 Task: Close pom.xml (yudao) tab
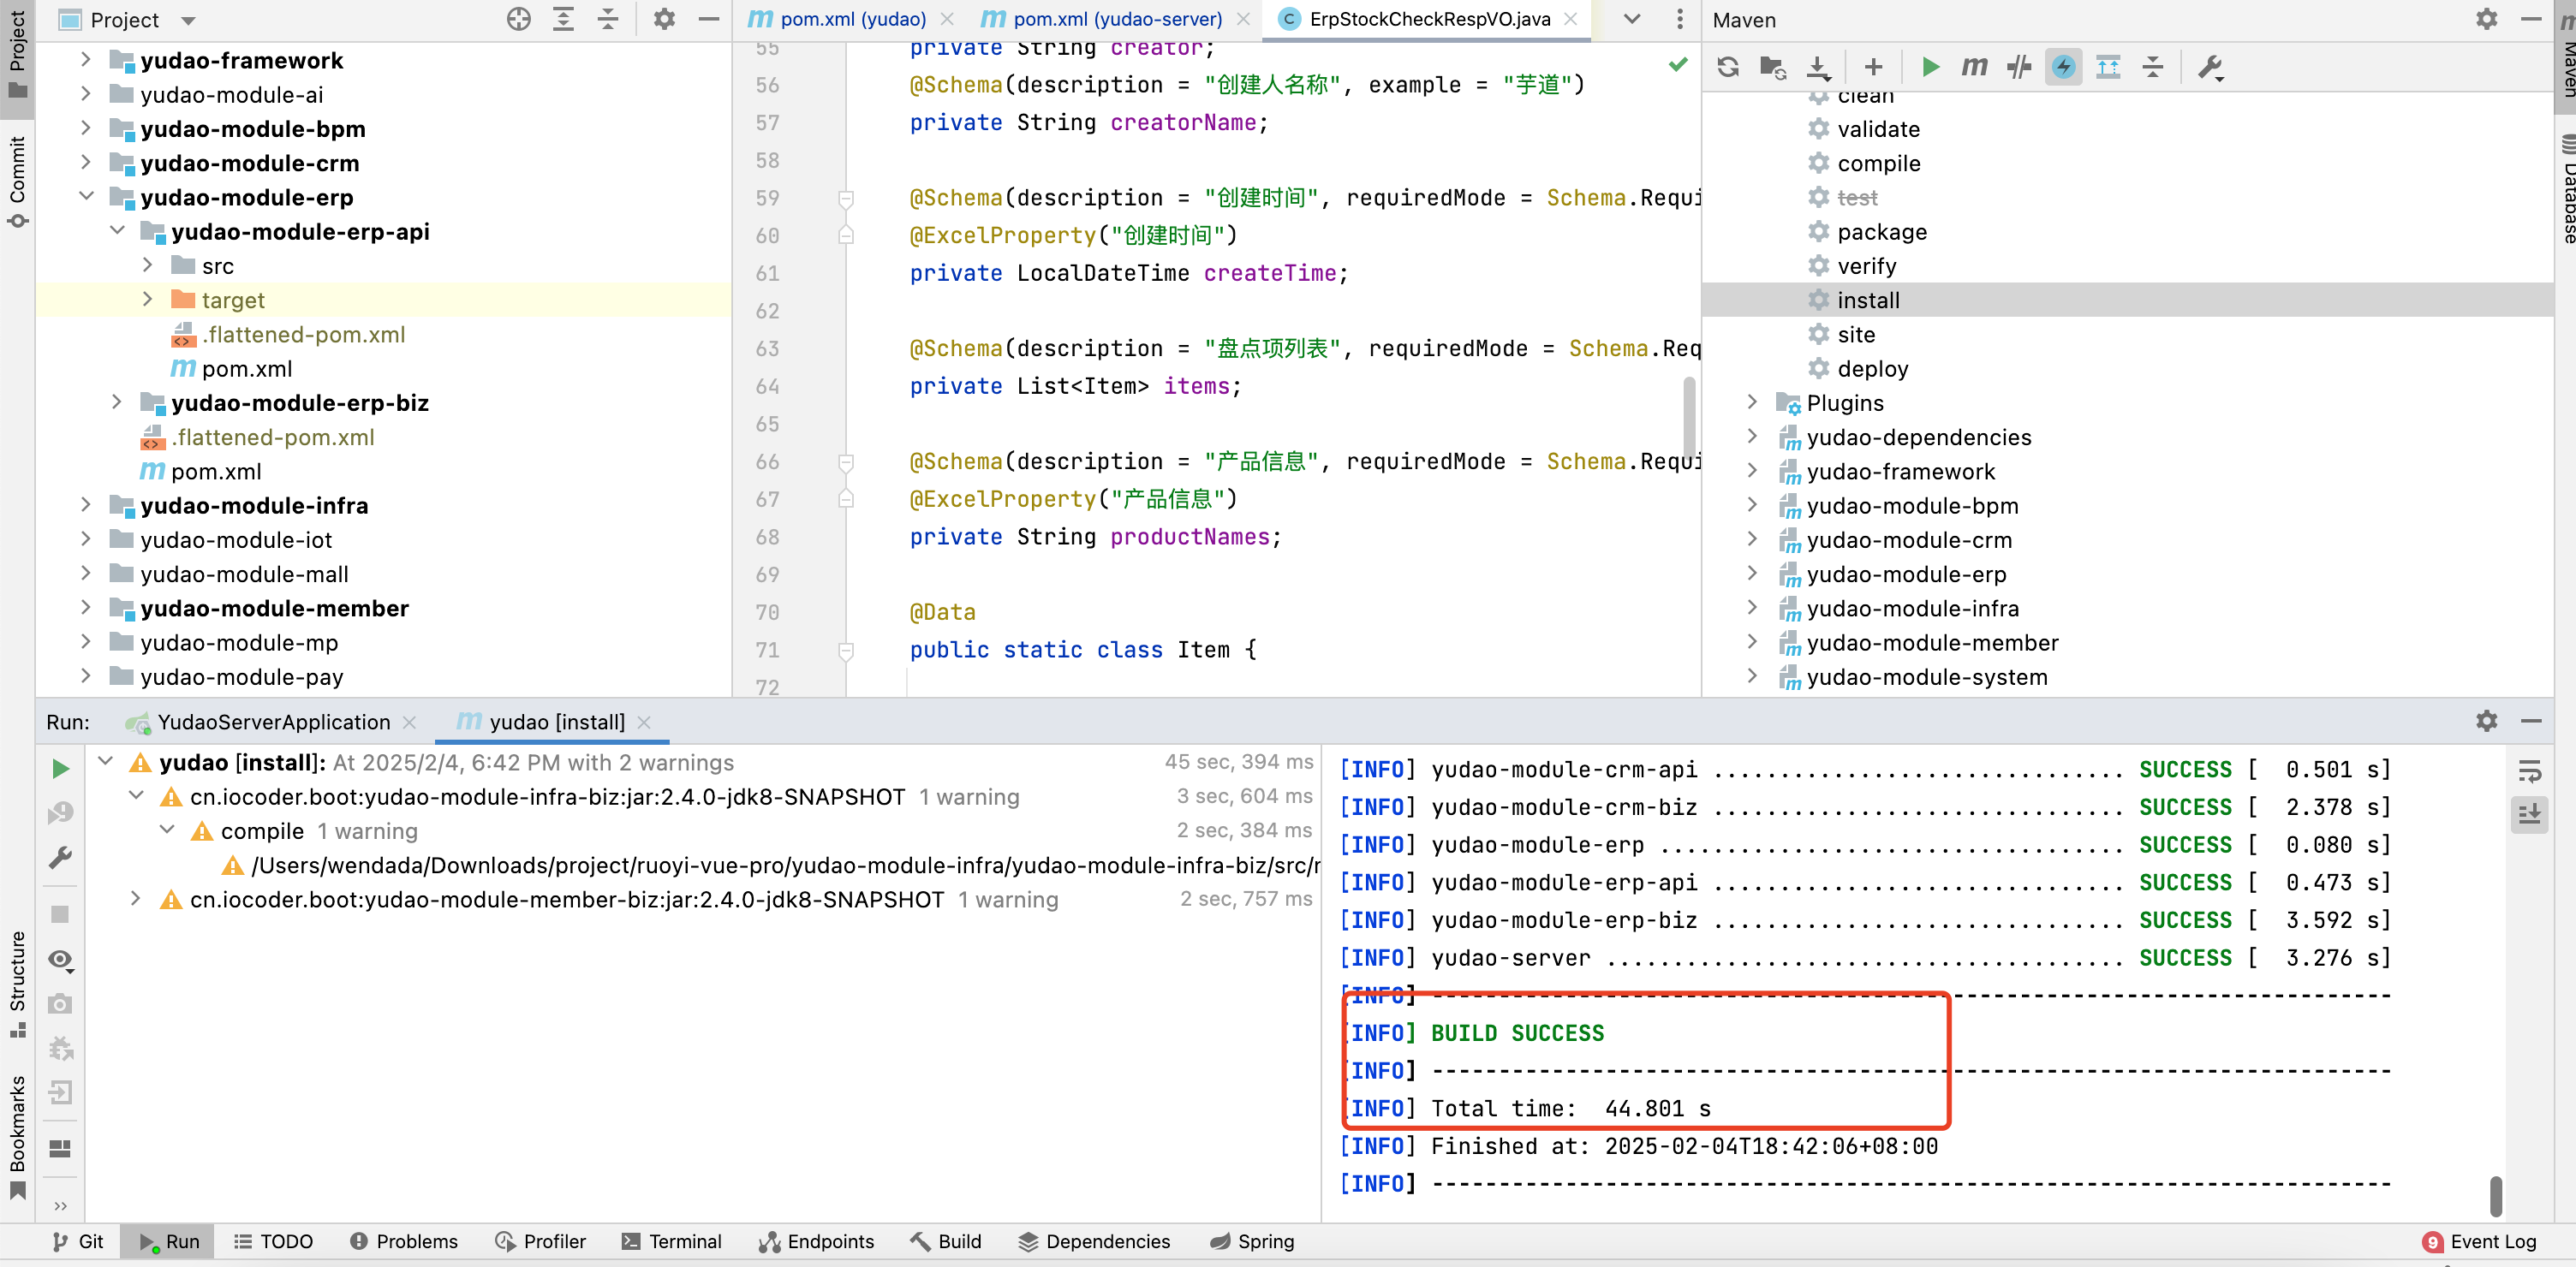(x=948, y=19)
